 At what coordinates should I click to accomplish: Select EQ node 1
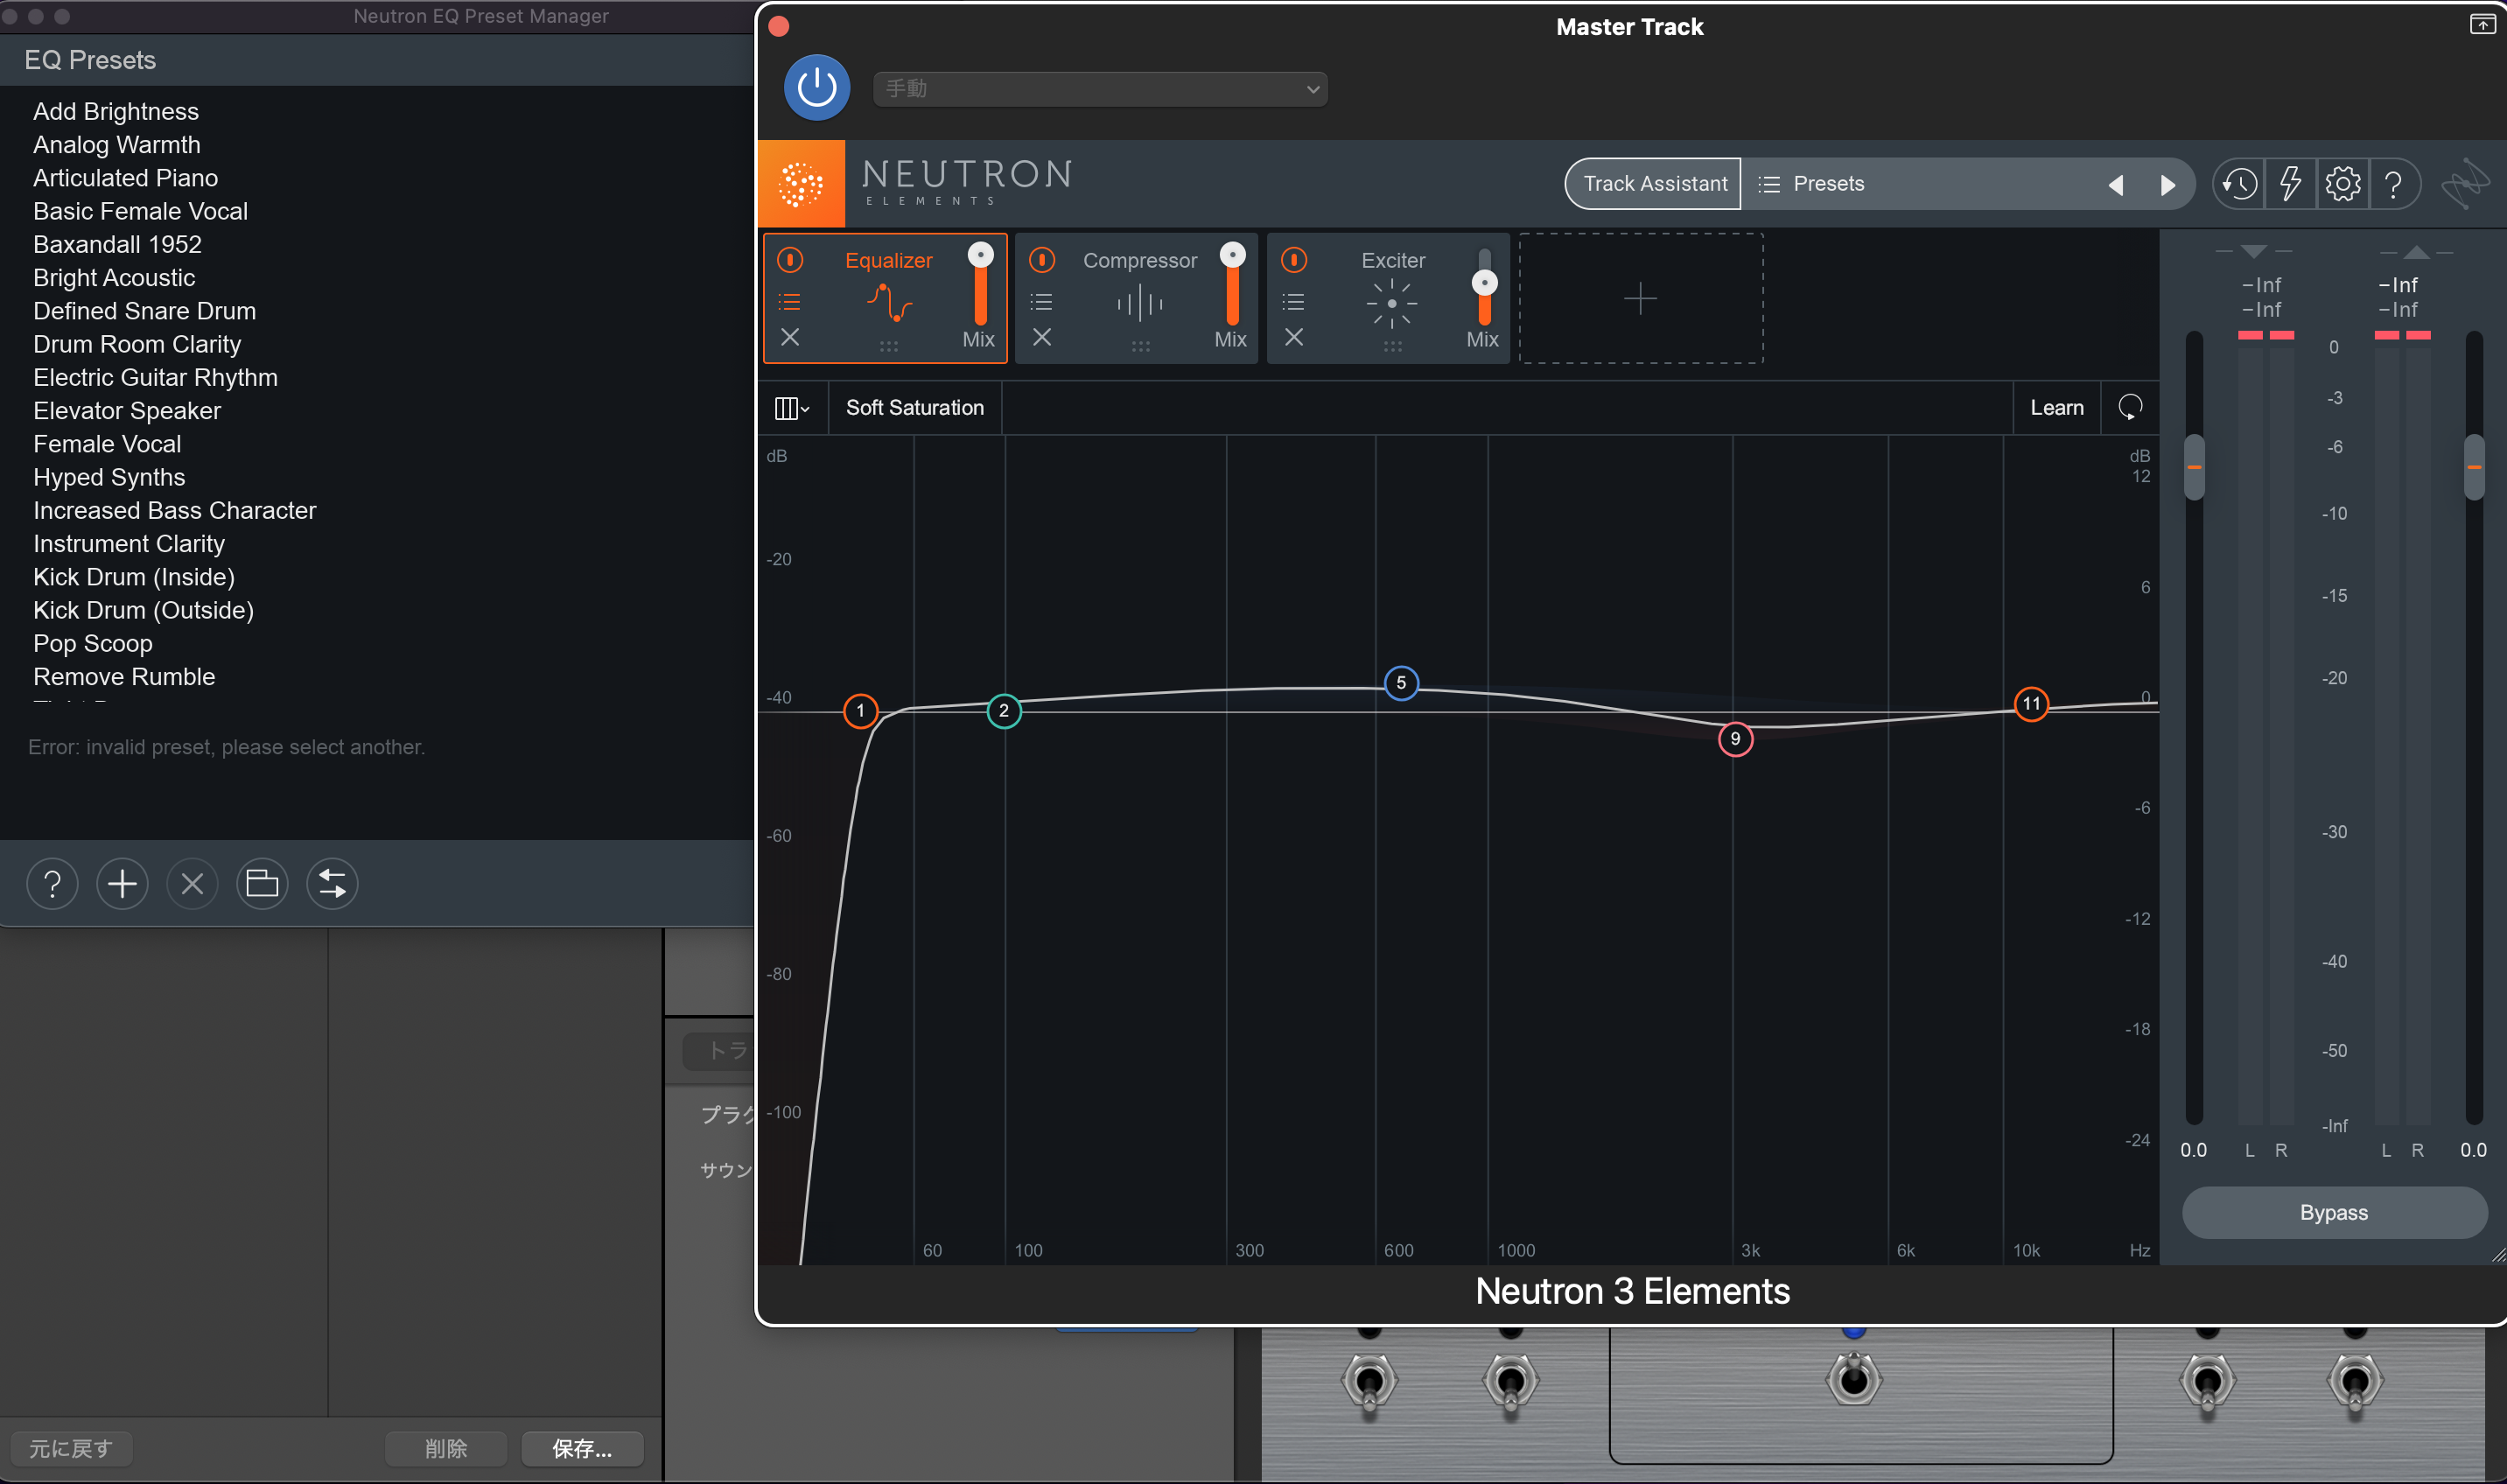(860, 711)
